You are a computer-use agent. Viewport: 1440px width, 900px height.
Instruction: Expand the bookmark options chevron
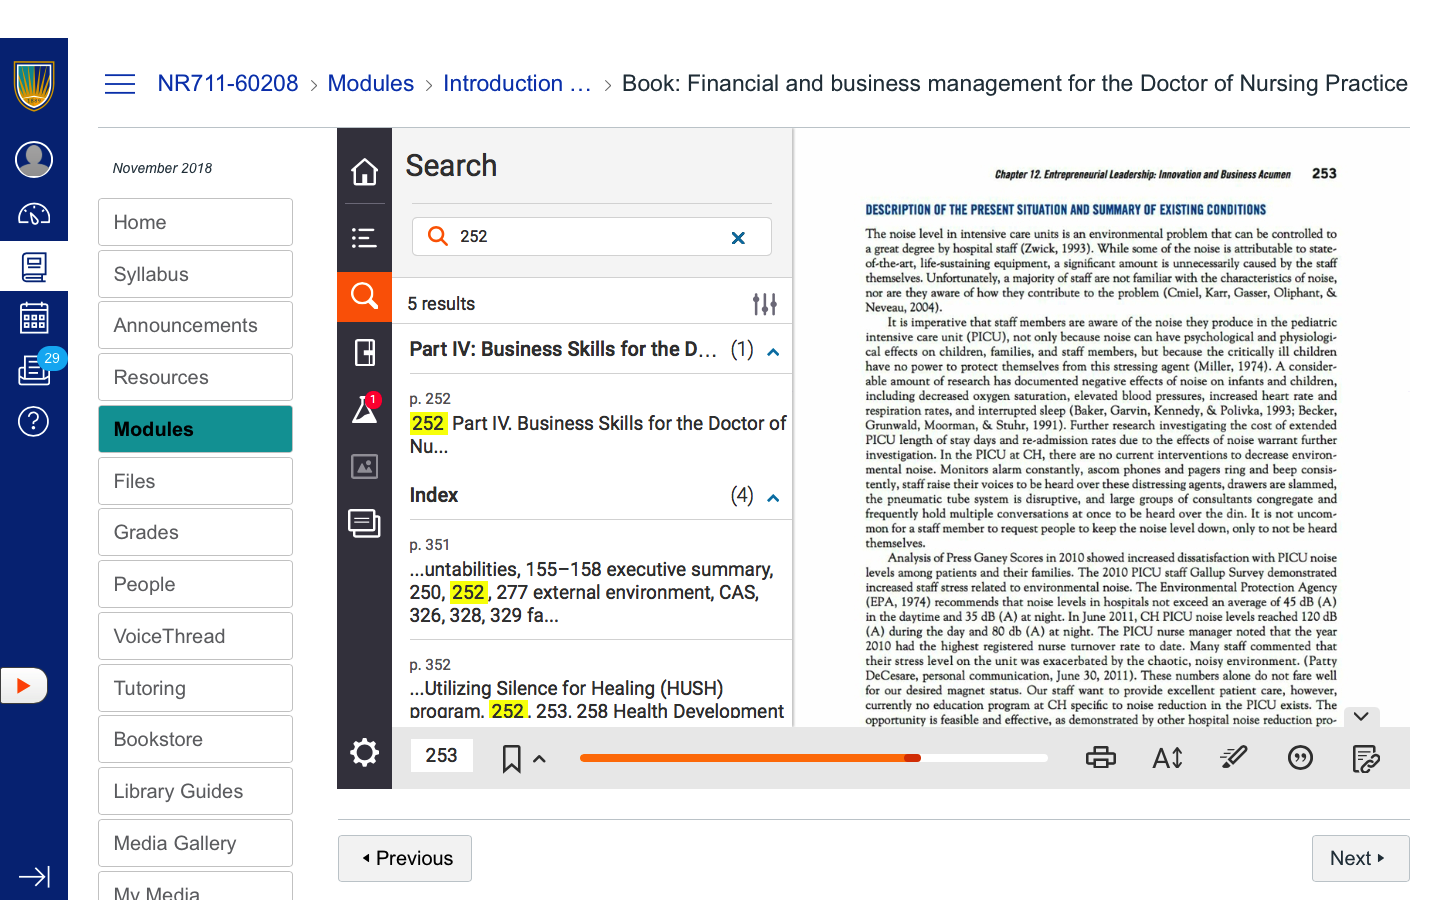540,759
